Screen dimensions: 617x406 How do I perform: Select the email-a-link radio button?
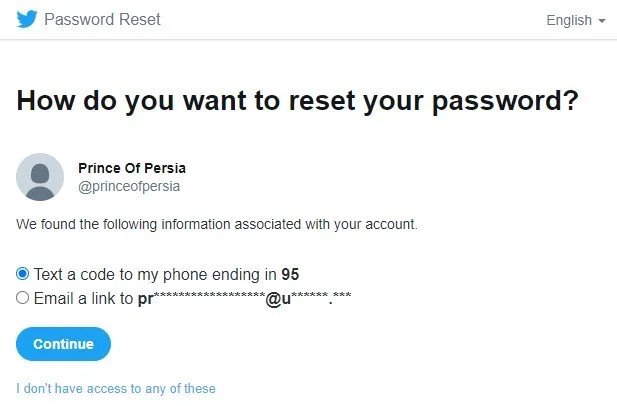(22, 297)
